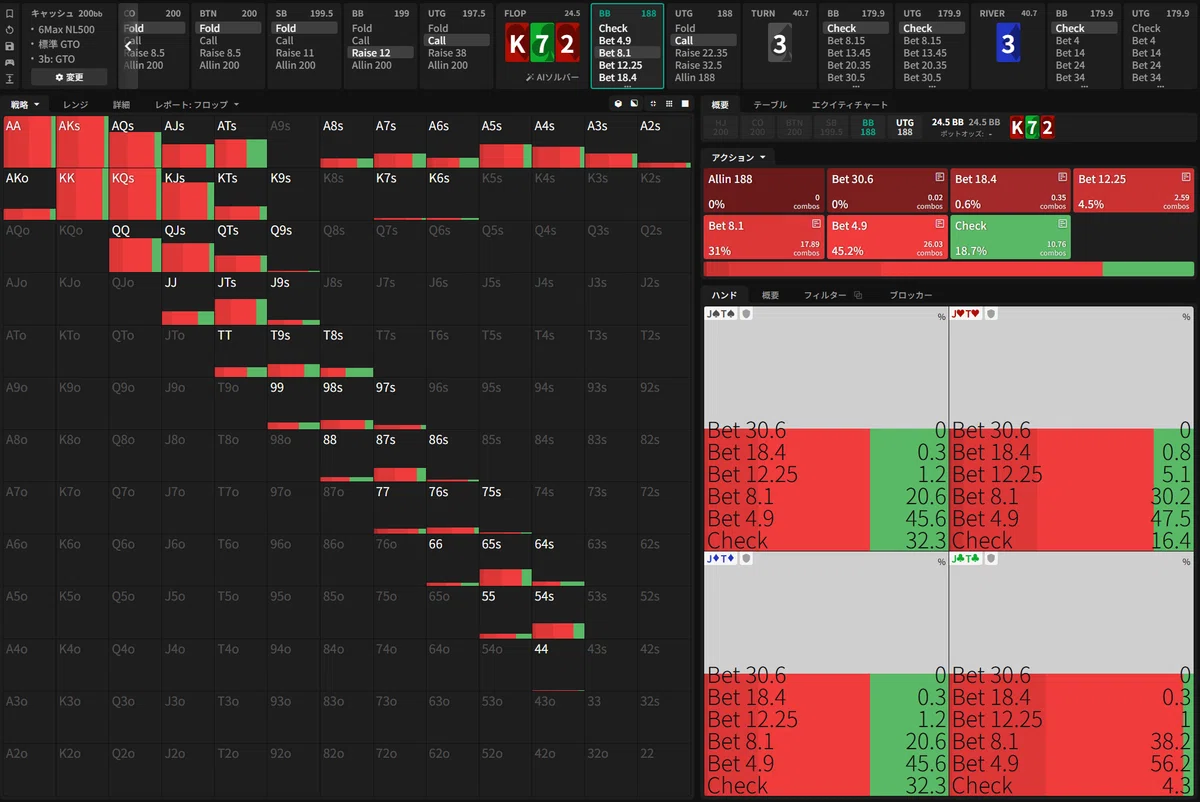This screenshot has height=802, width=1200.
Task: Open the 戦略 dropdown
Action: 25,104
